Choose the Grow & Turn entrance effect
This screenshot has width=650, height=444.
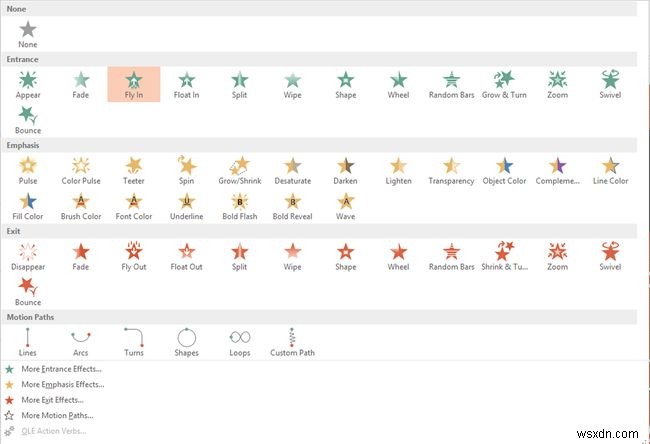[x=504, y=85]
